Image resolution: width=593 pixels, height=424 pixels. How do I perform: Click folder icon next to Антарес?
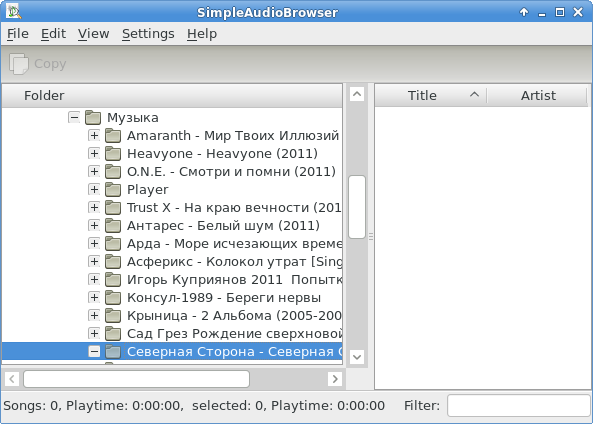113,226
